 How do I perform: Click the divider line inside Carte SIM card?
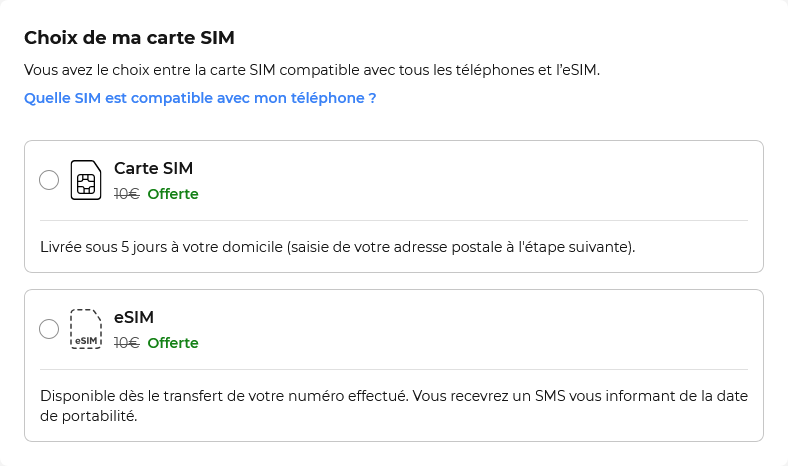coord(394,220)
